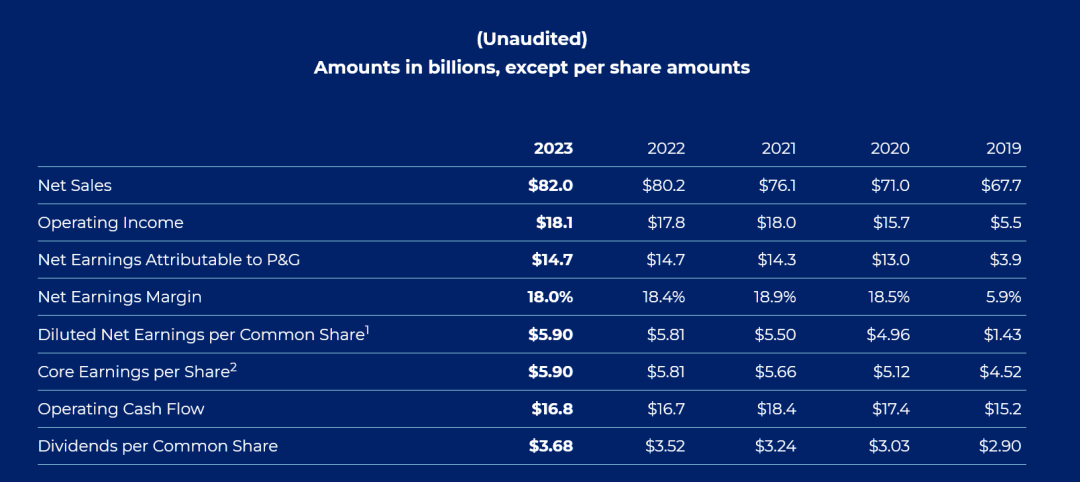Click the $82.0 Net Sales value
The image size is (1080, 482).
tap(551, 185)
